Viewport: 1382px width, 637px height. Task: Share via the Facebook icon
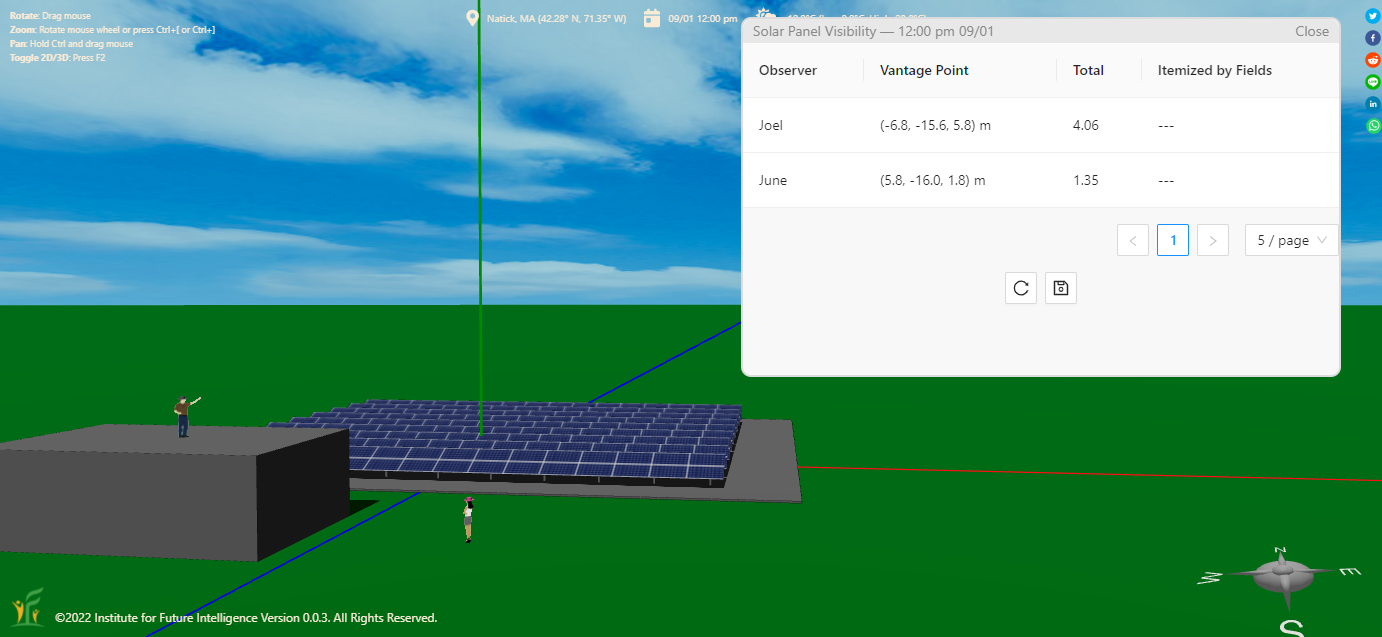tap(1373, 38)
